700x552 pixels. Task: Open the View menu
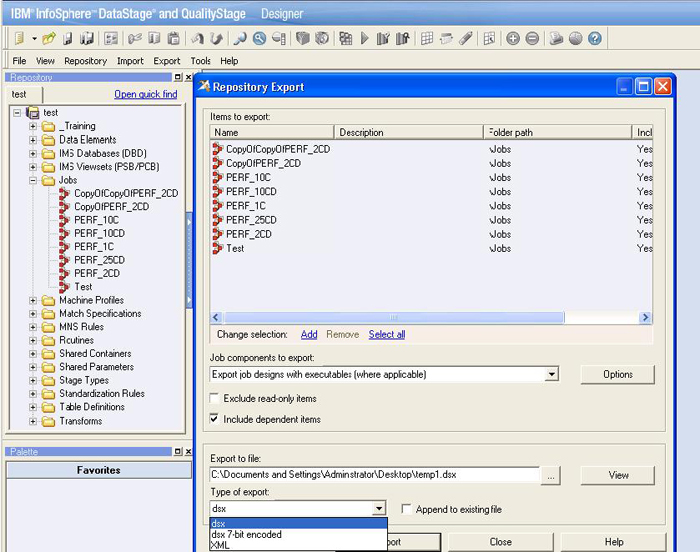[45, 61]
